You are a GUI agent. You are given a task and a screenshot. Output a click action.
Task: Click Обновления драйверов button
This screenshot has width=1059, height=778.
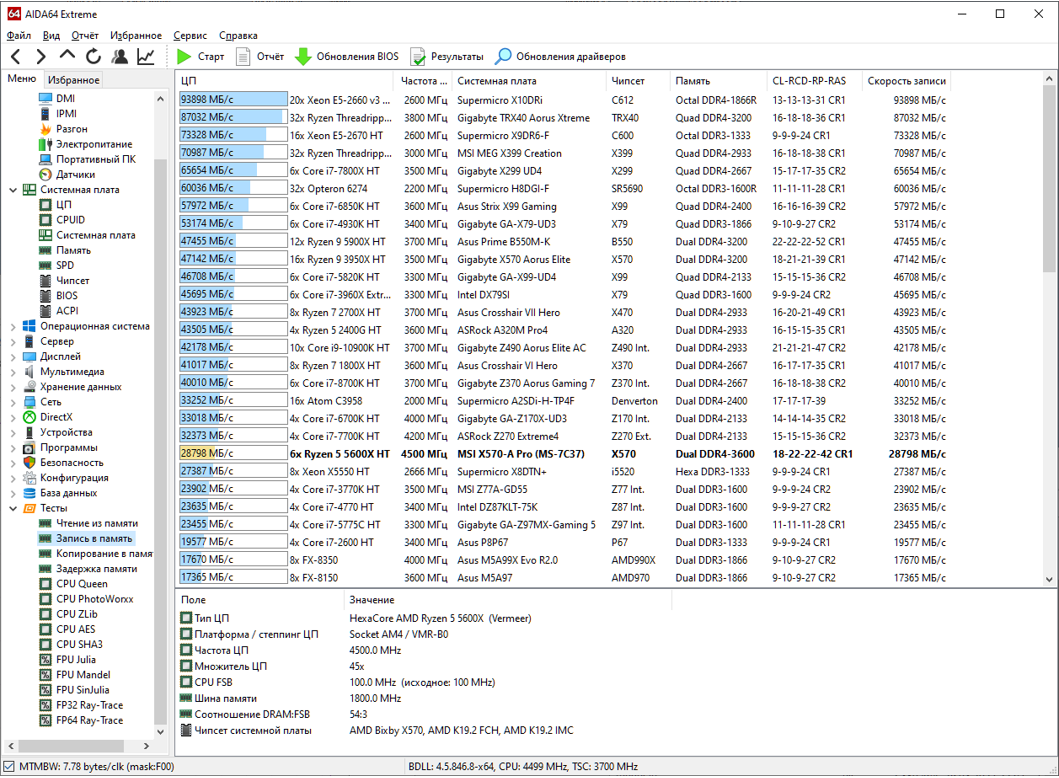[560, 57]
